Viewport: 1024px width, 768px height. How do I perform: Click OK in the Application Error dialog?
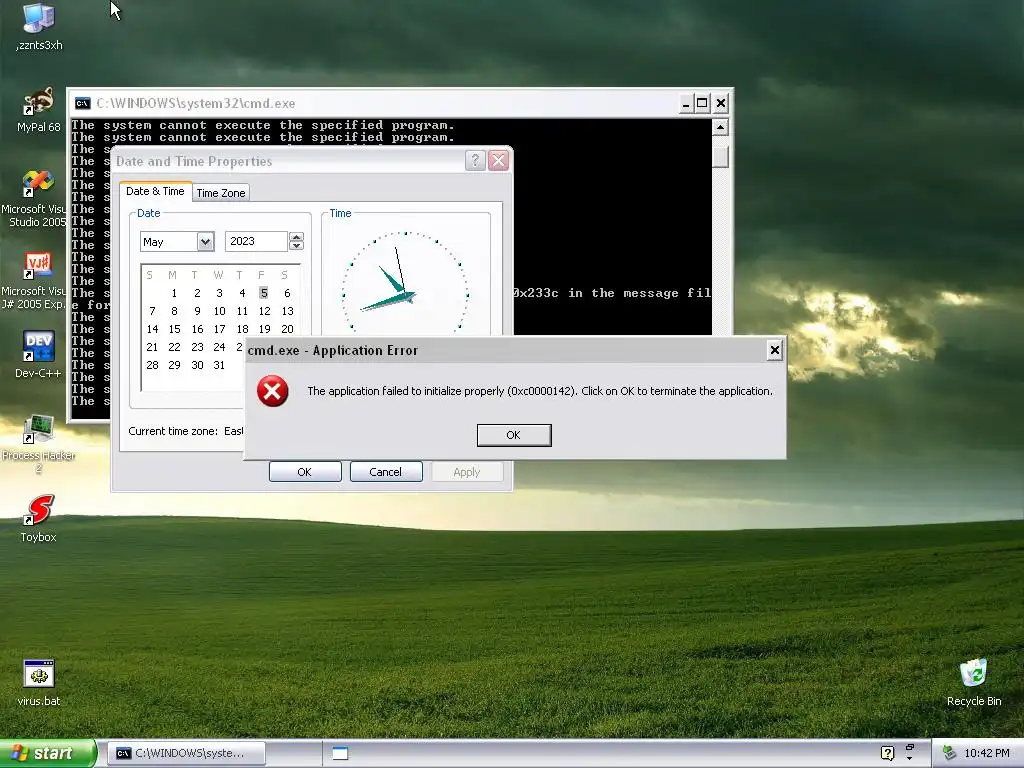(514, 435)
